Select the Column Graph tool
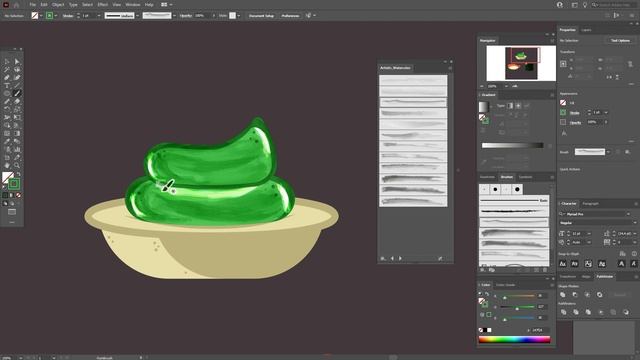 pos(17,149)
